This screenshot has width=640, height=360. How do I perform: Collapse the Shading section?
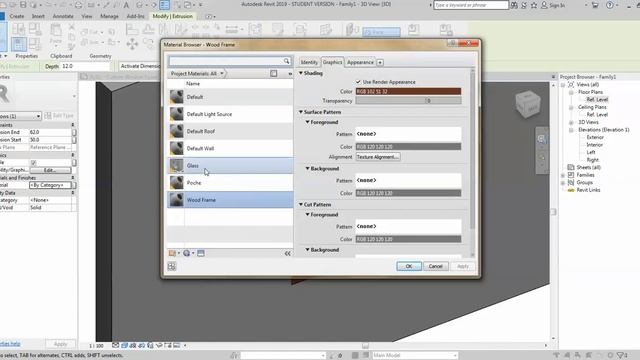click(301, 73)
